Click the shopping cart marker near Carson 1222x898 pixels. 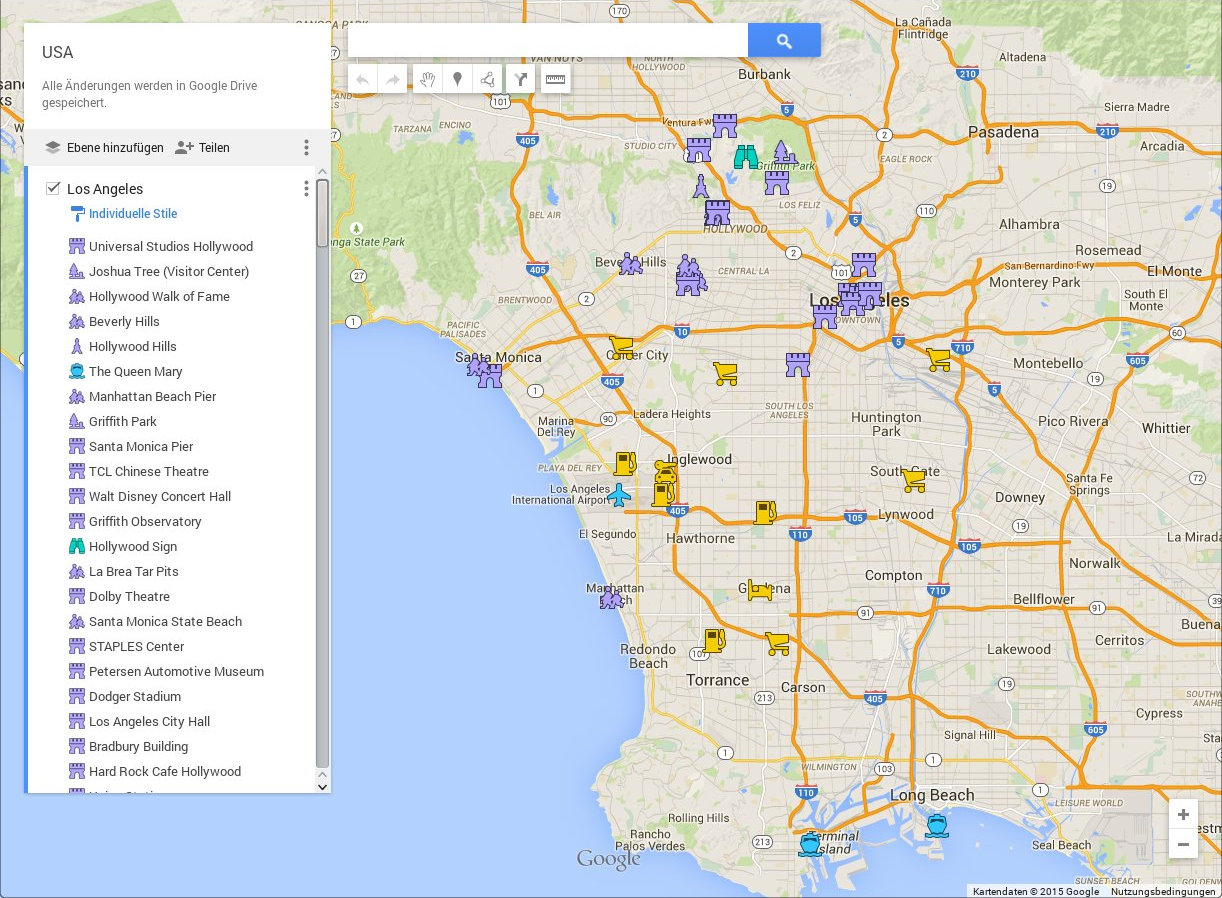click(777, 643)
